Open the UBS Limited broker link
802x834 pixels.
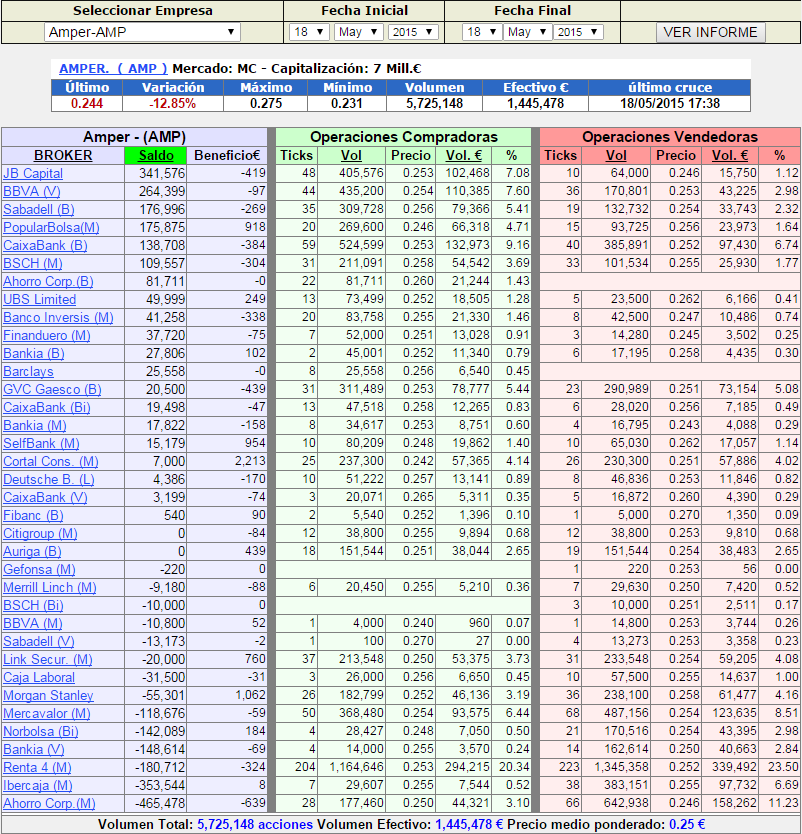(39, 299)
